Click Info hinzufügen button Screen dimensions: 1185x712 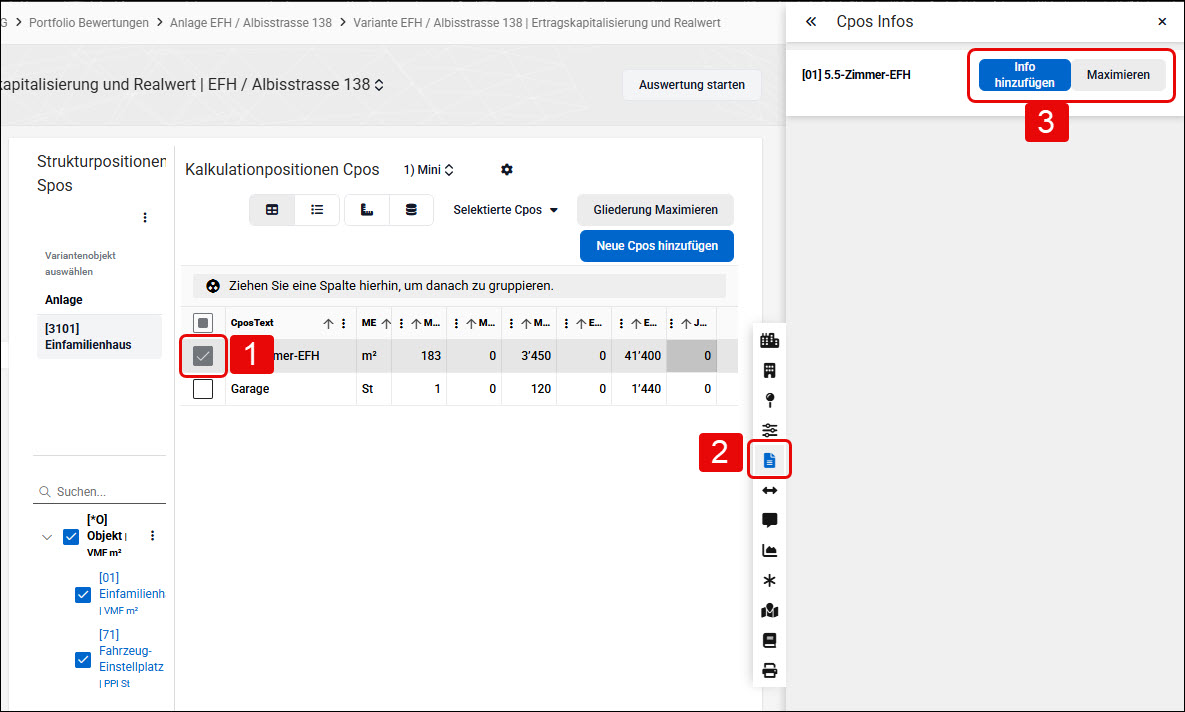point(1024,75)
